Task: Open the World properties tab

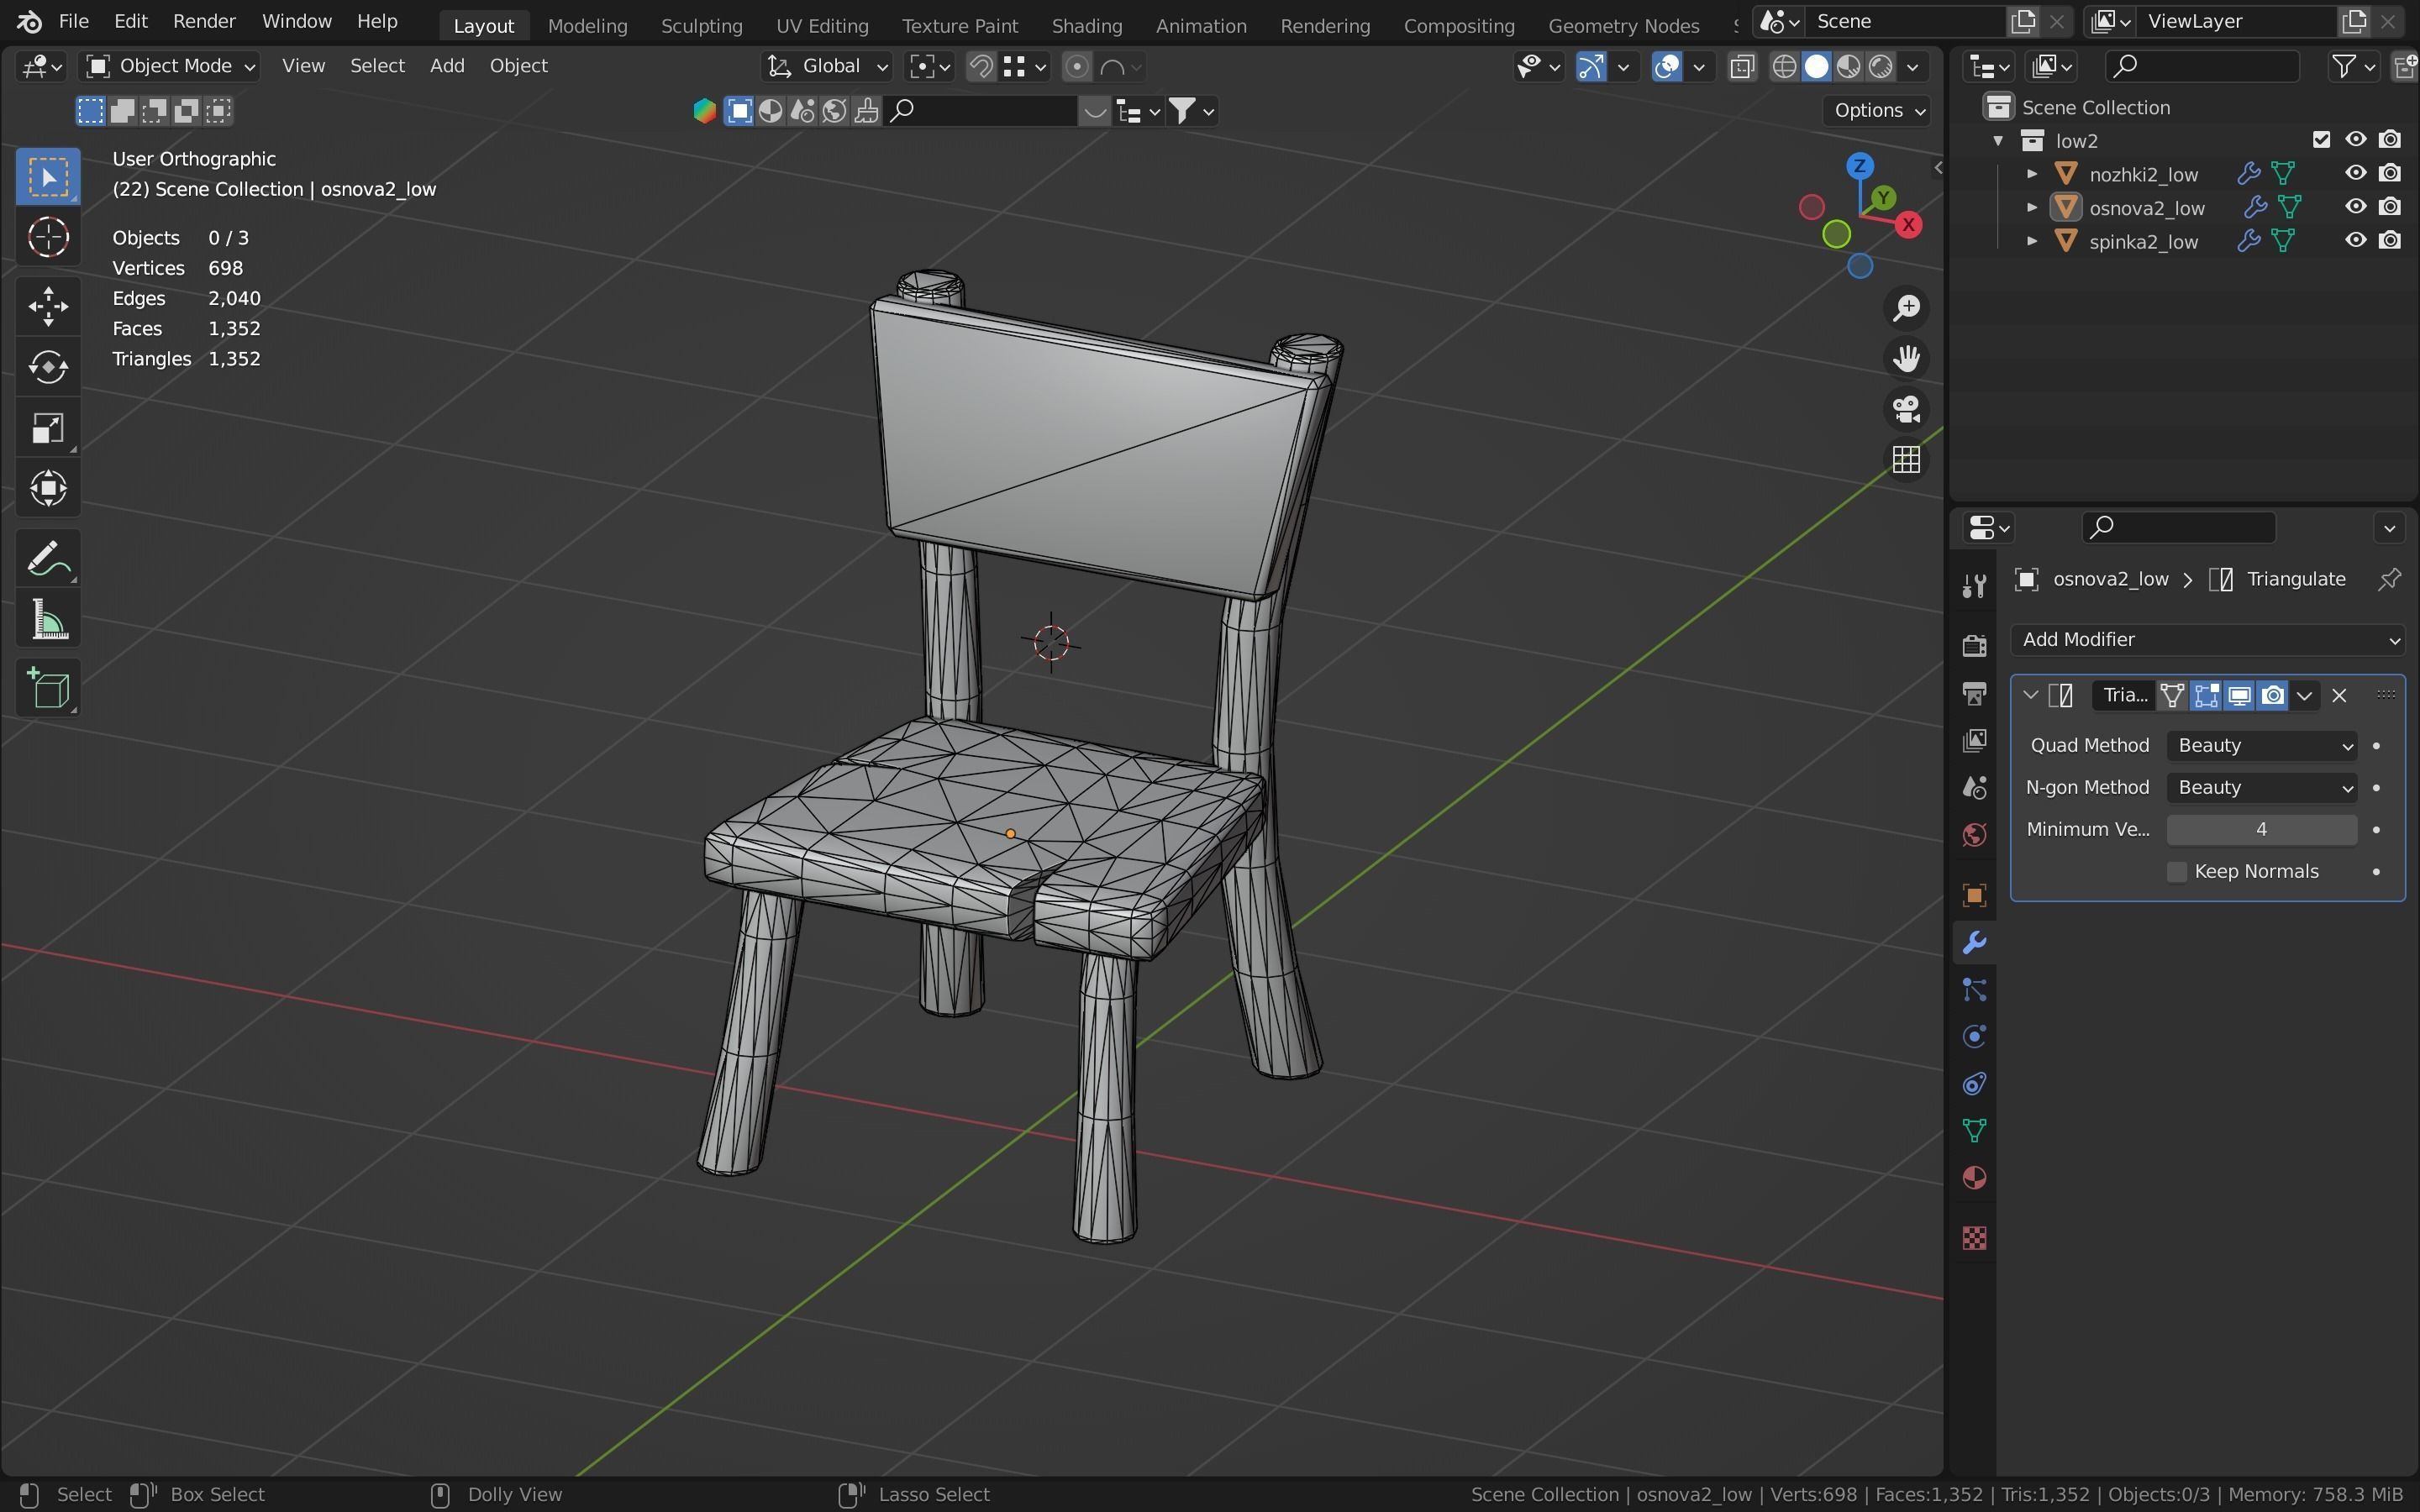Action: pyautogui.click(x=1974, y=835)
